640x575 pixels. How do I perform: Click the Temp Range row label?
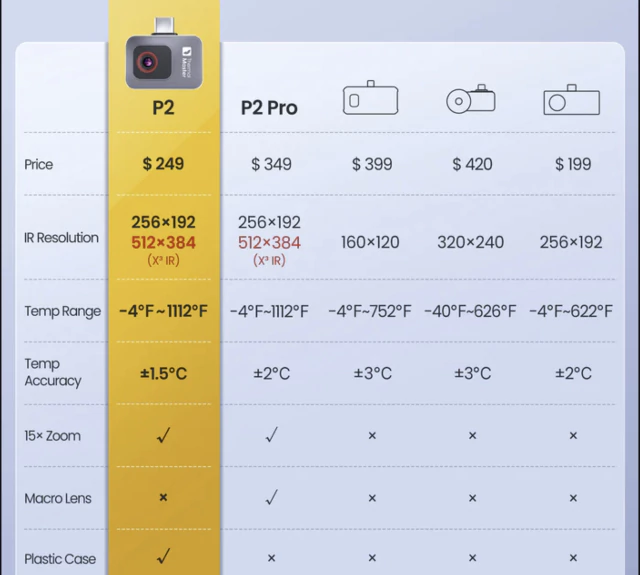tap(62, 311)
